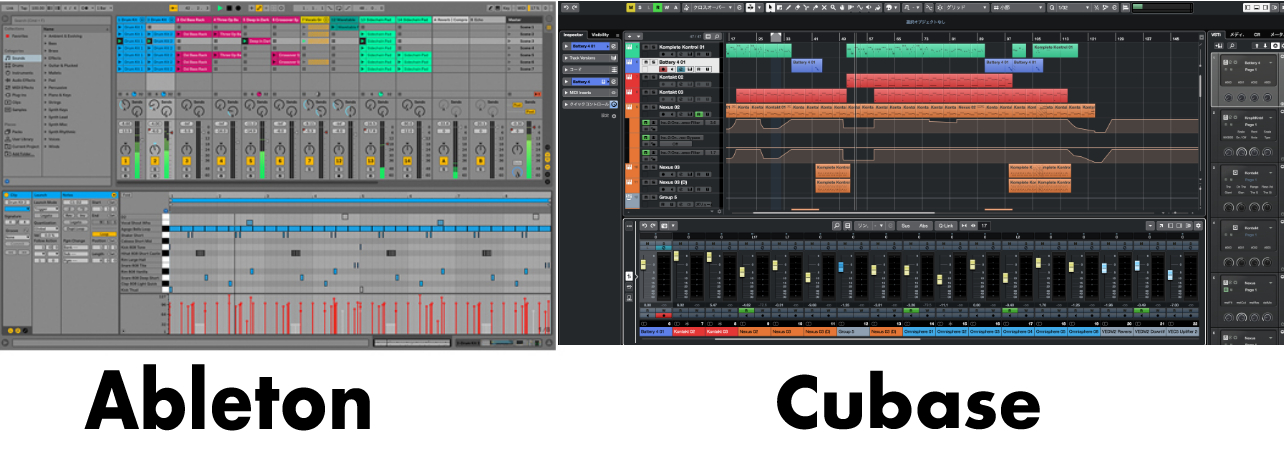Click Redo arrow in Cubase toolbar

575,7
